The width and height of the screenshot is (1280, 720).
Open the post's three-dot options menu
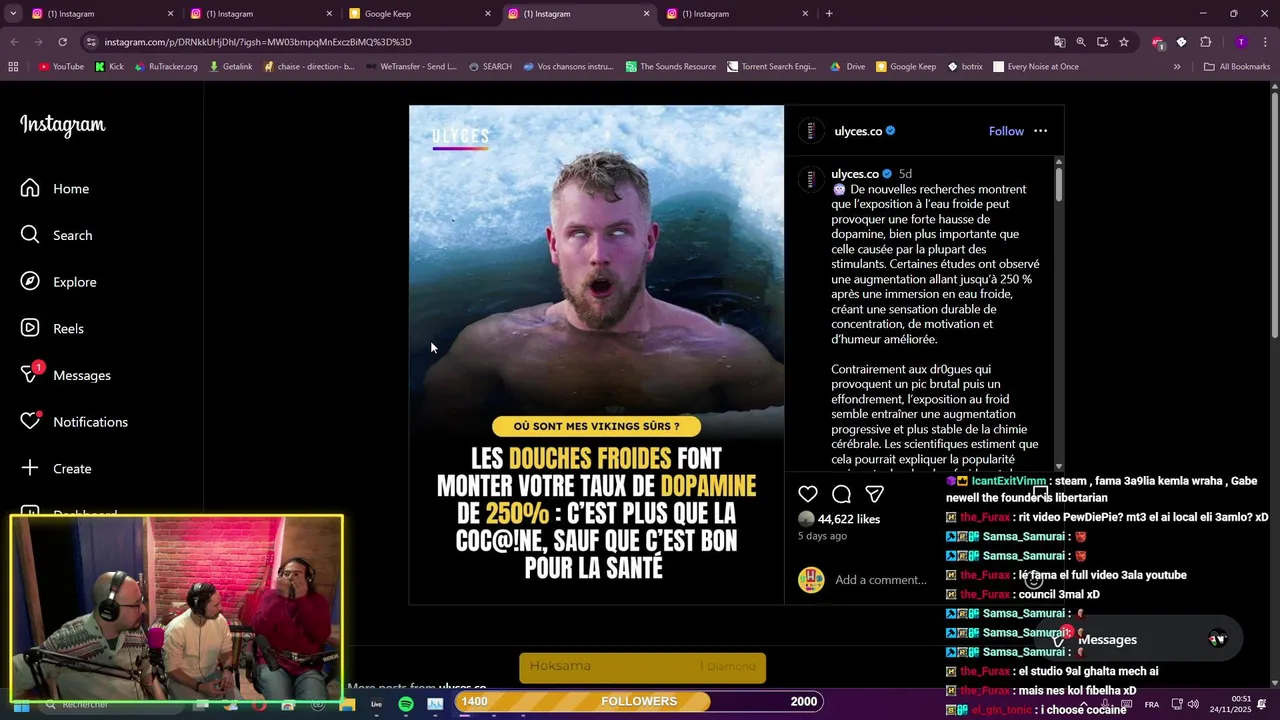tap(1040, 131)
